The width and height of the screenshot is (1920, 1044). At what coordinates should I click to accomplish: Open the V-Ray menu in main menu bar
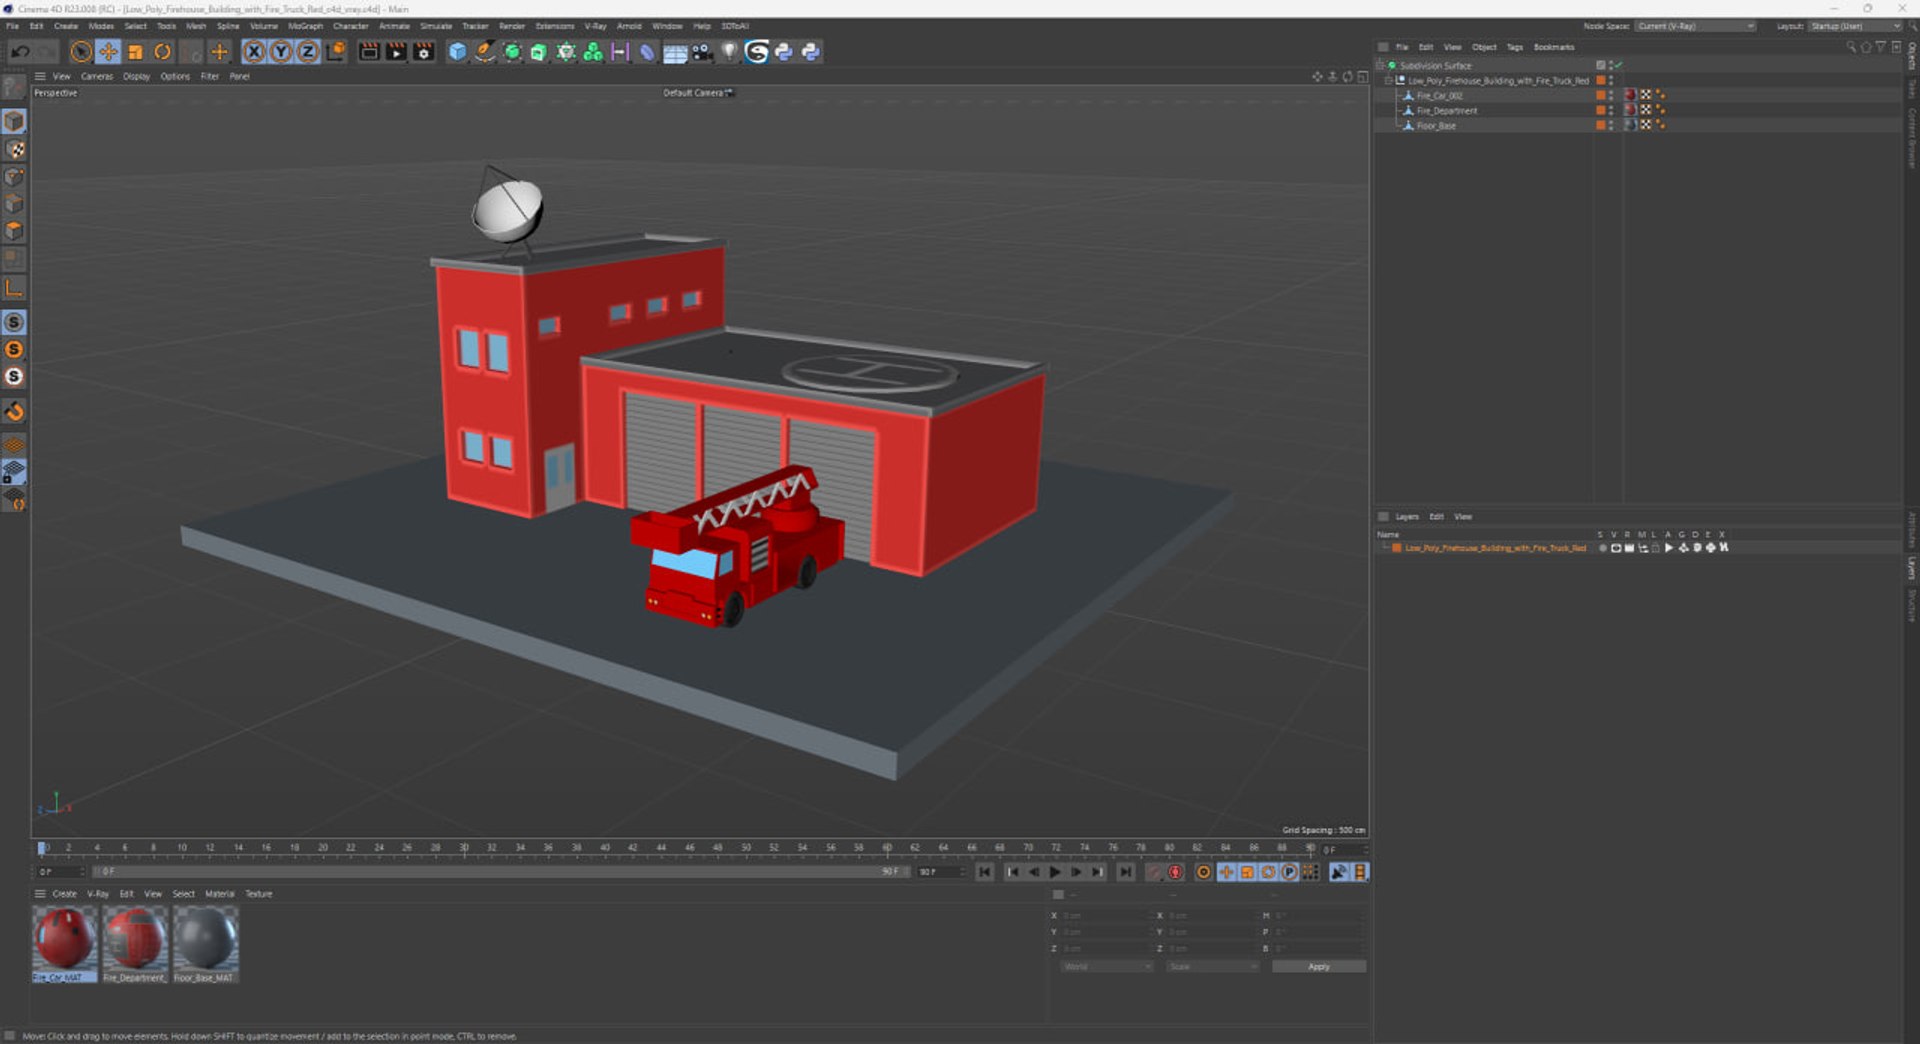[596, 26]
